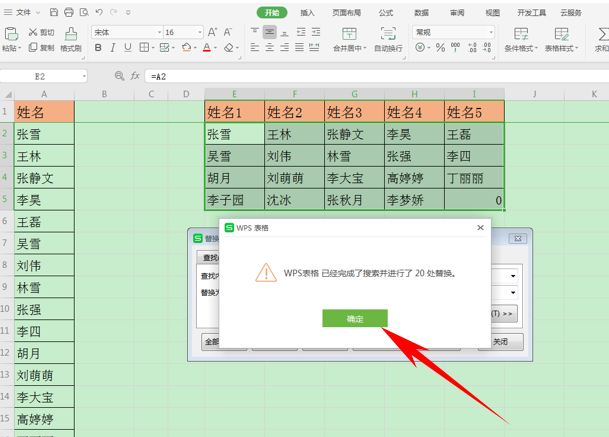
Task: Toggle middle vertical alignment button
Action: 270,32
